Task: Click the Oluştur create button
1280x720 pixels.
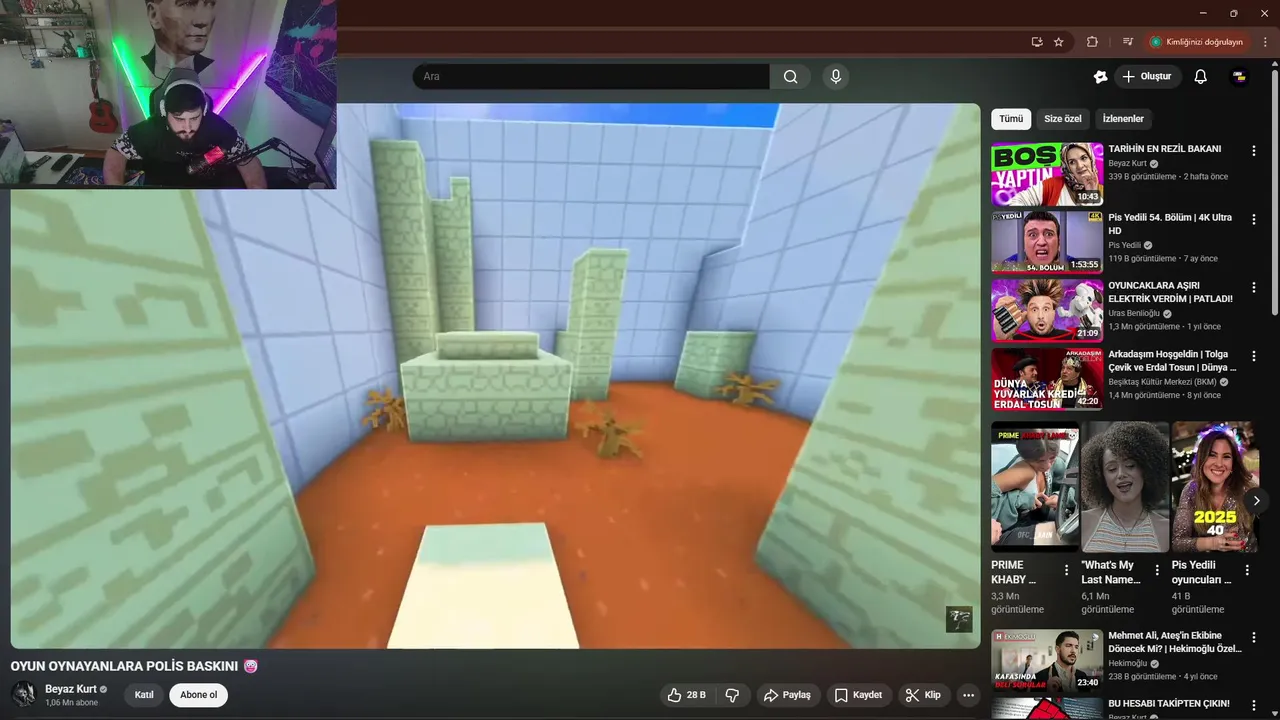Action: coord(1147,77)
